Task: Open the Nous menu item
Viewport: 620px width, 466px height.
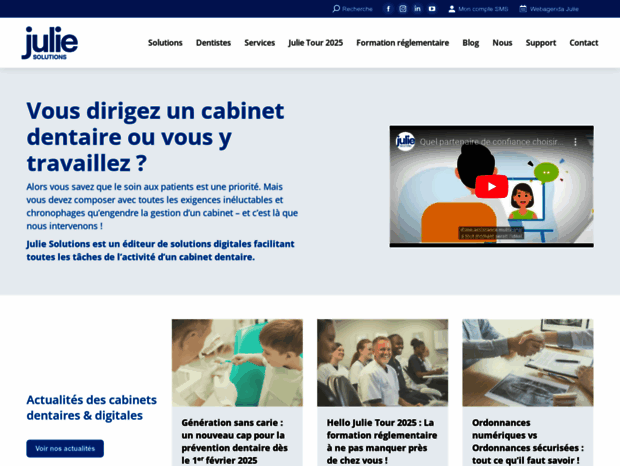Action: coord(502,43)
